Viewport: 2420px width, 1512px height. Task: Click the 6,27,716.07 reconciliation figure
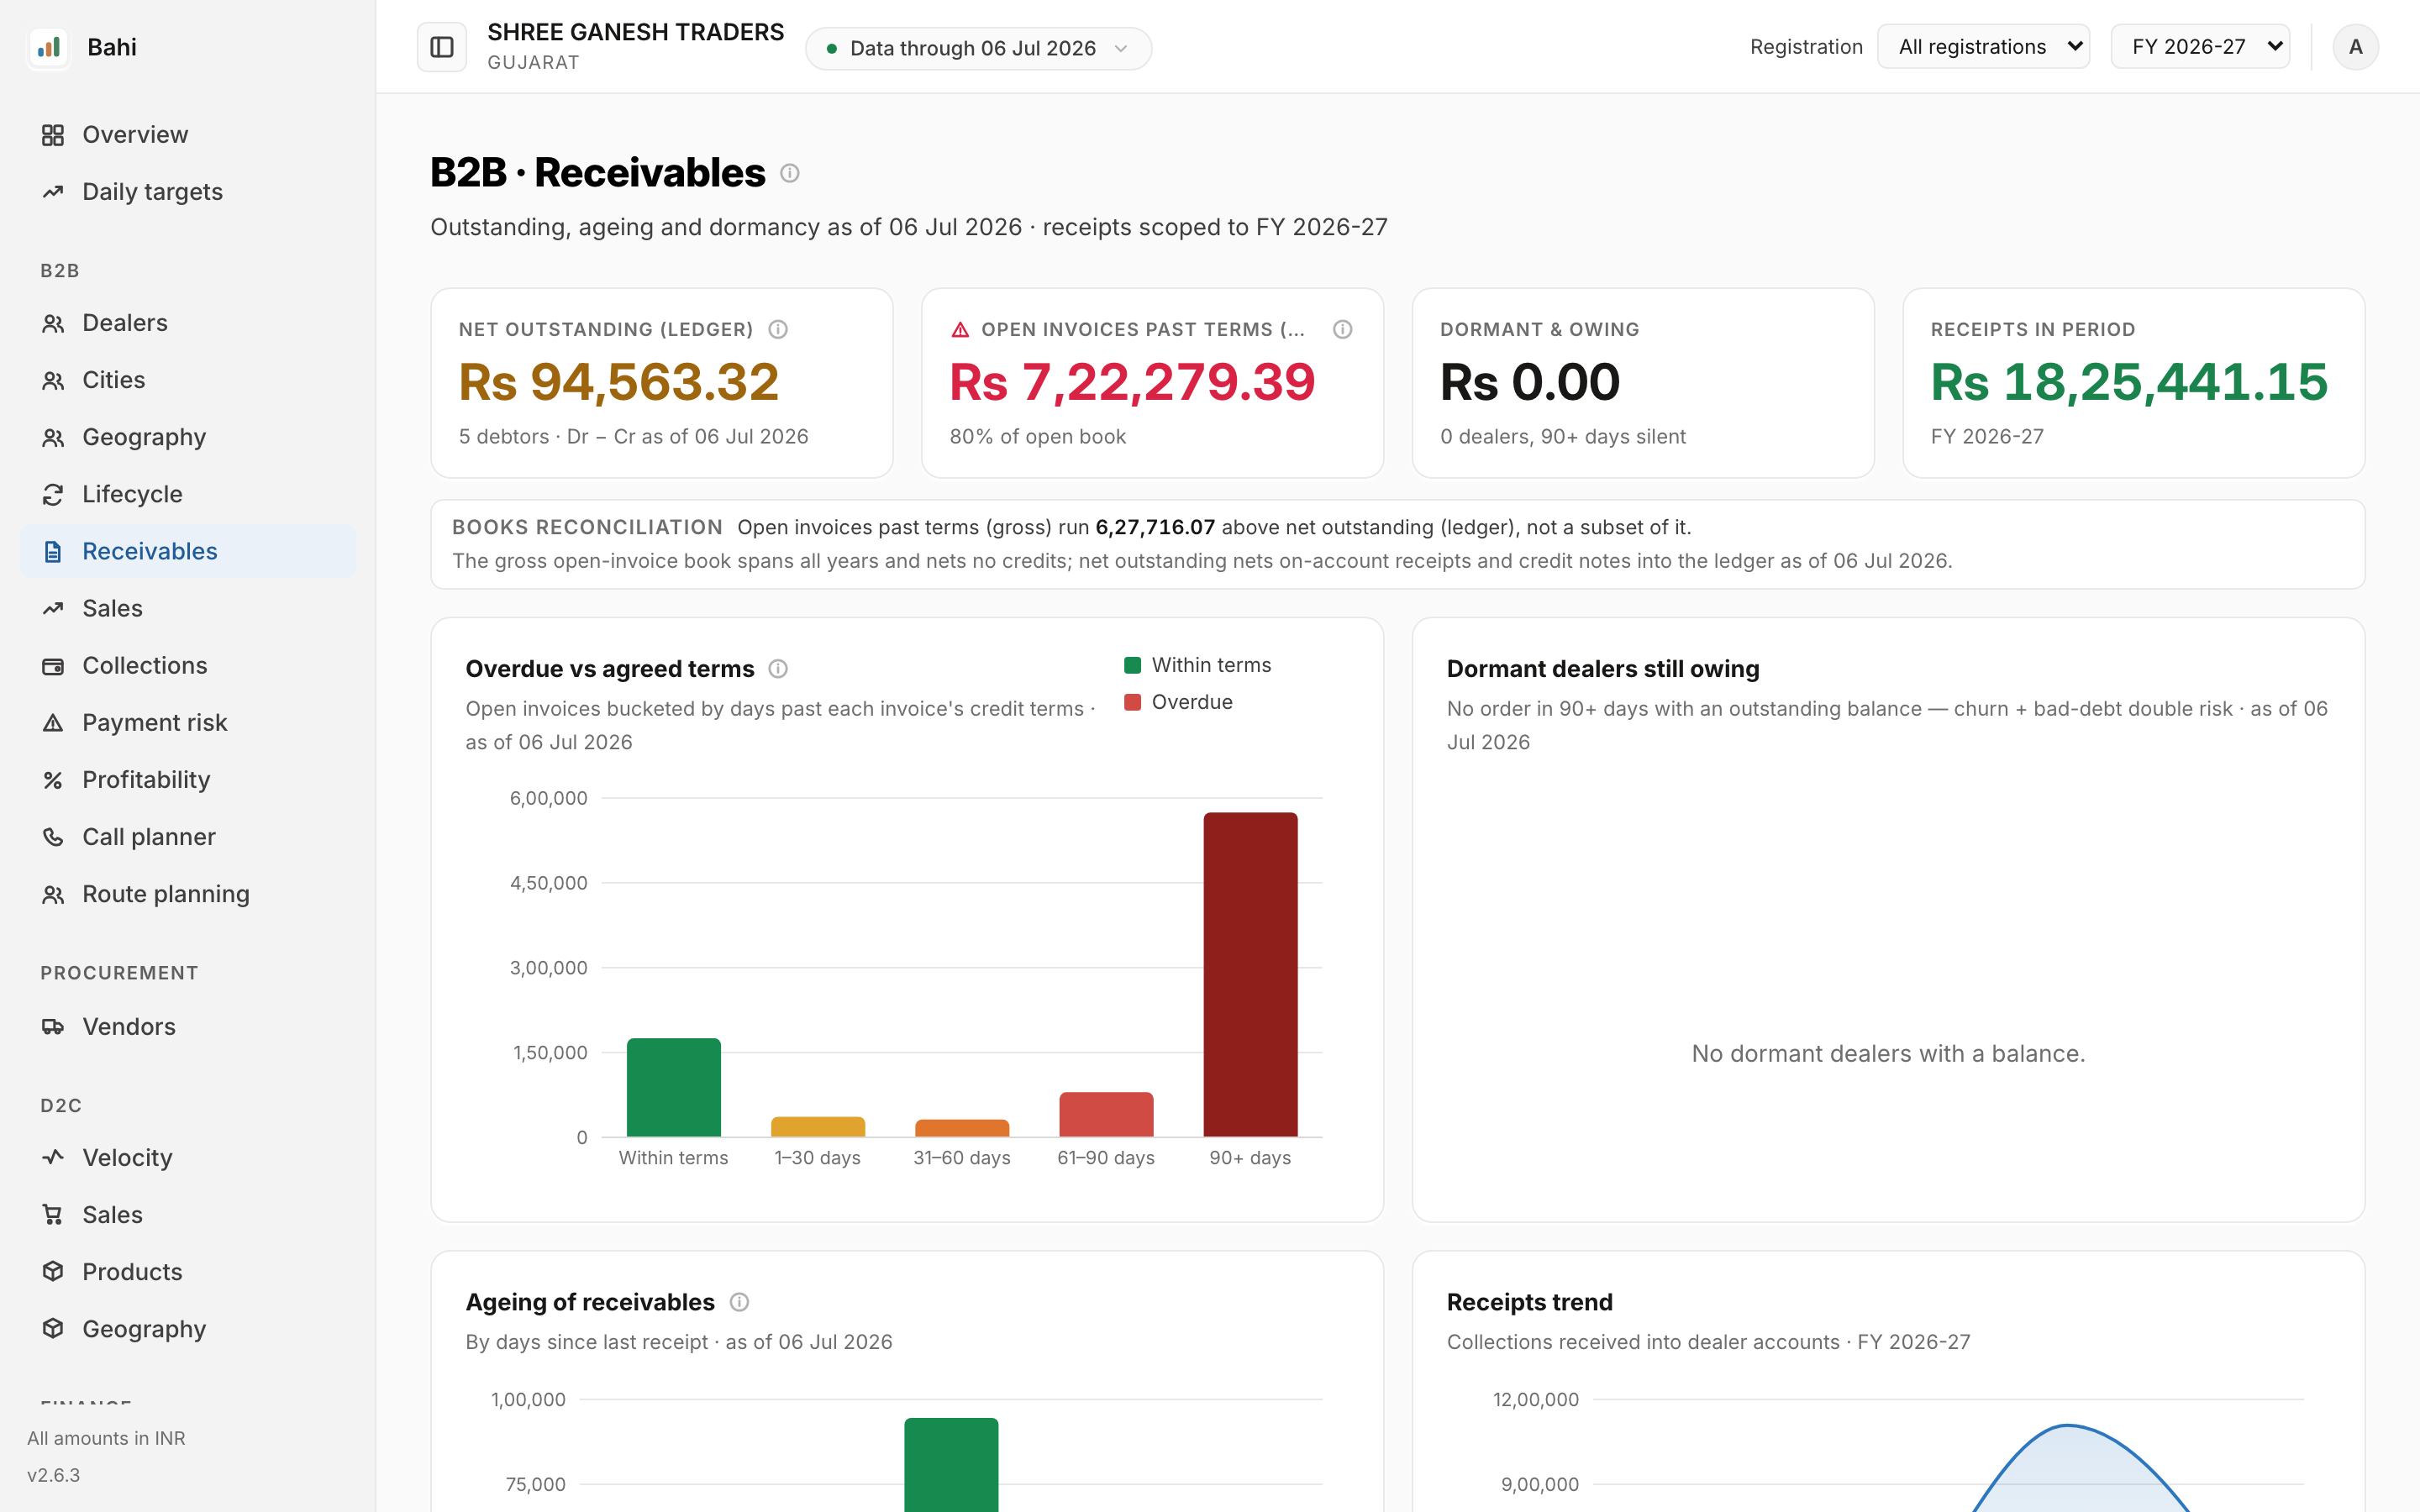1155,527
